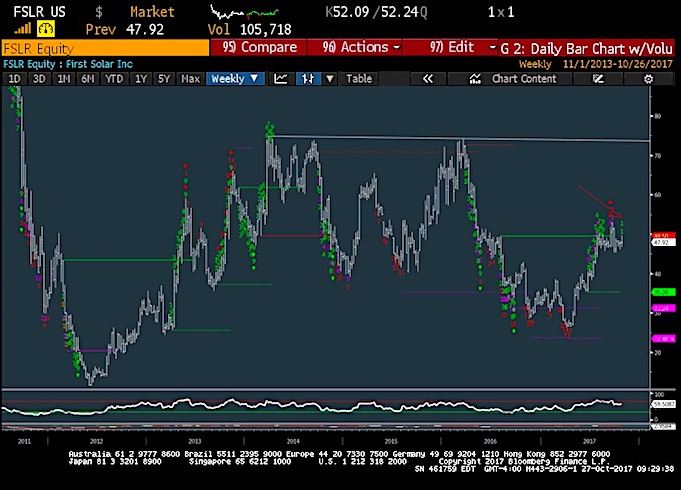Select the 1D time range

tap(14, 78)
